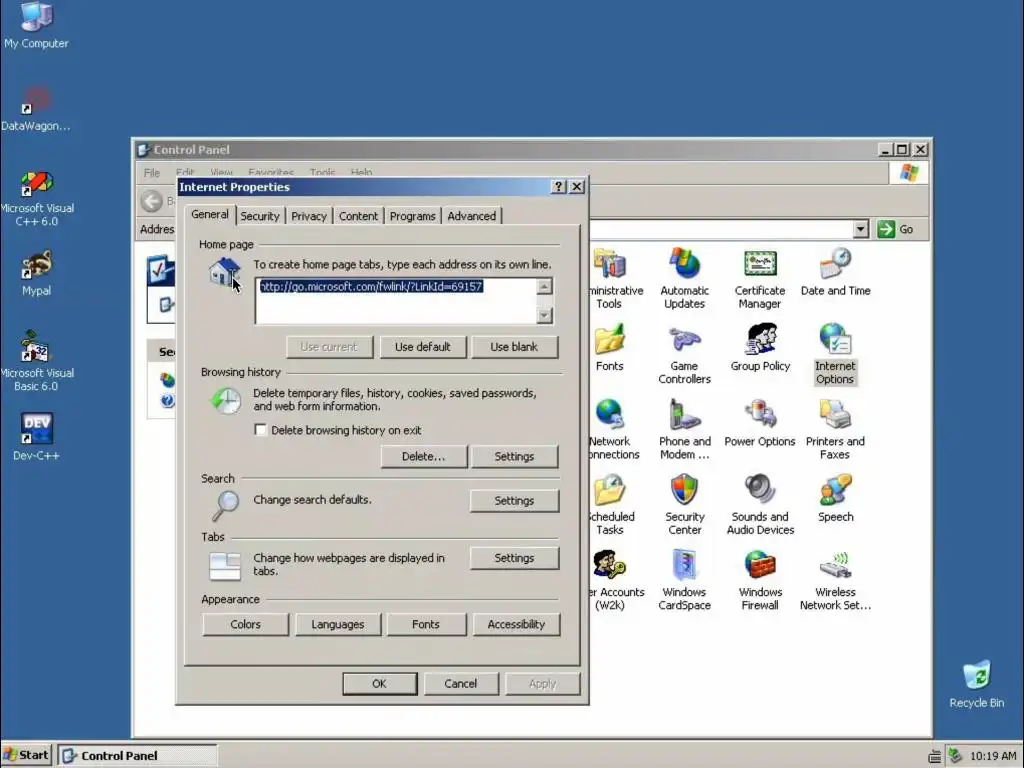This screenshot has width=1024, height=768.
Task: Open Tabs Settings button
Action: (x=514, y=558)
